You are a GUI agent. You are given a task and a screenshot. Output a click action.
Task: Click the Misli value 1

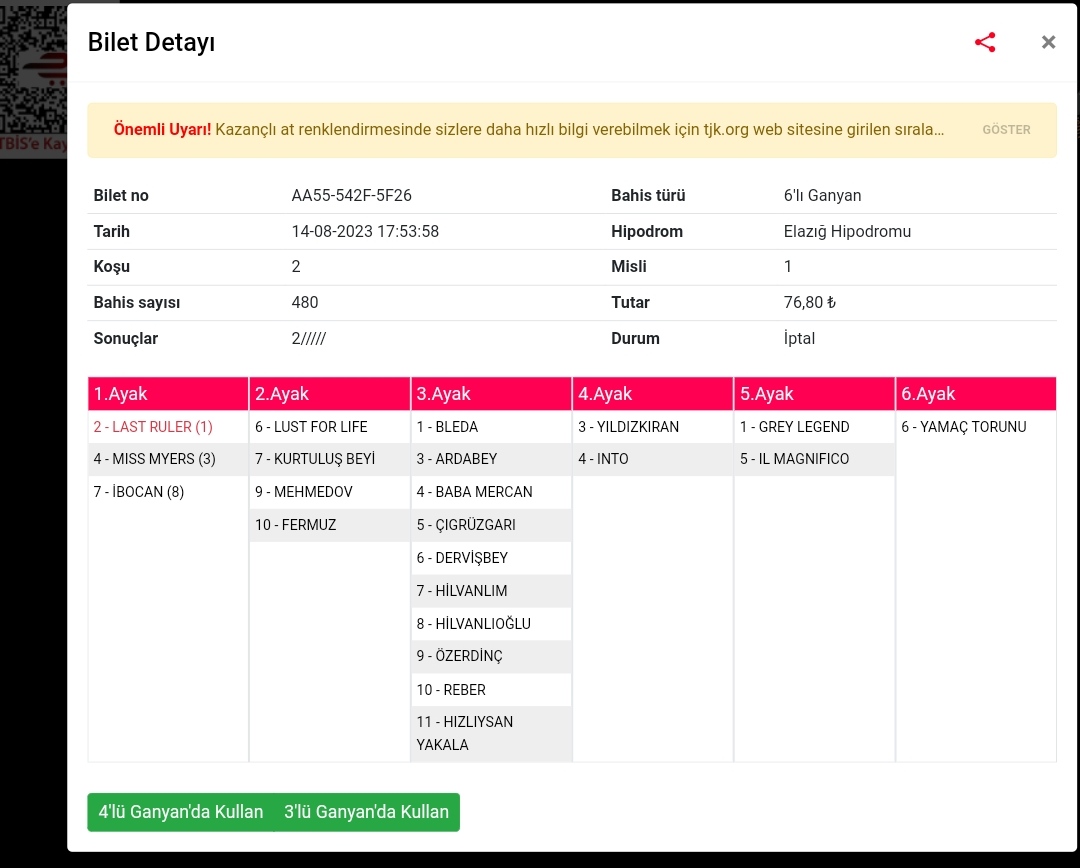tap(787, 267)
